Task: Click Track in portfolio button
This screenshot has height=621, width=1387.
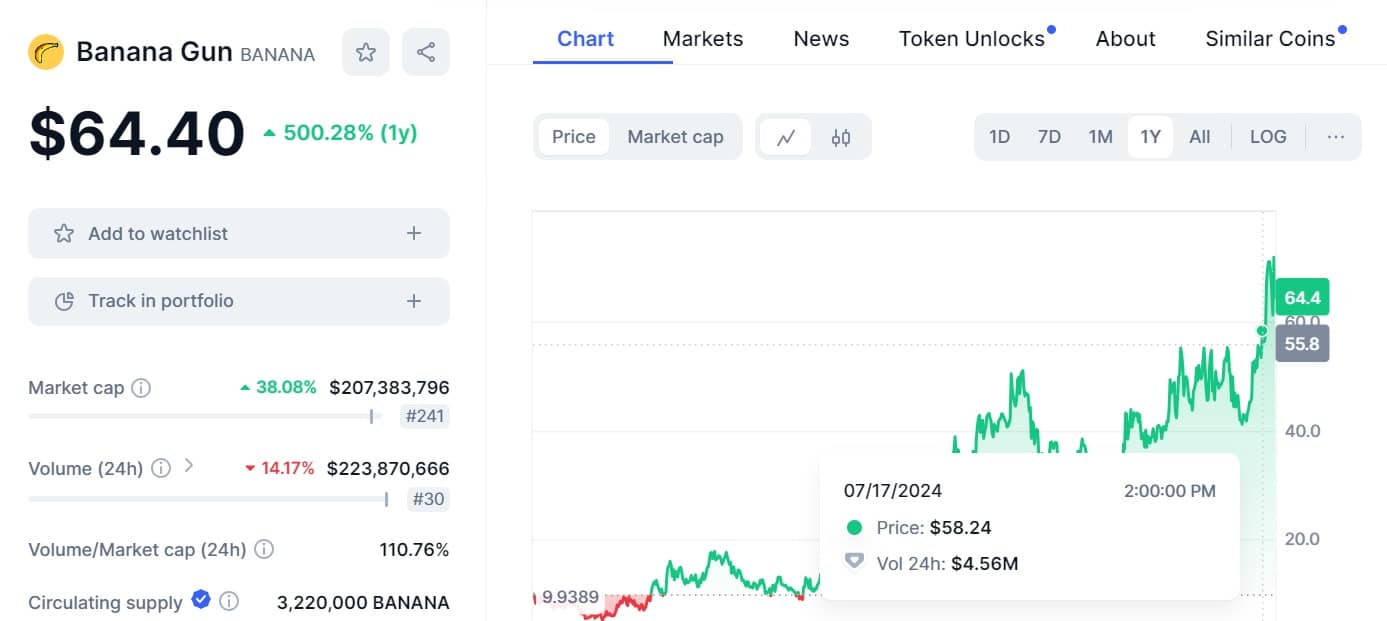Action: [x=239, y=301]
